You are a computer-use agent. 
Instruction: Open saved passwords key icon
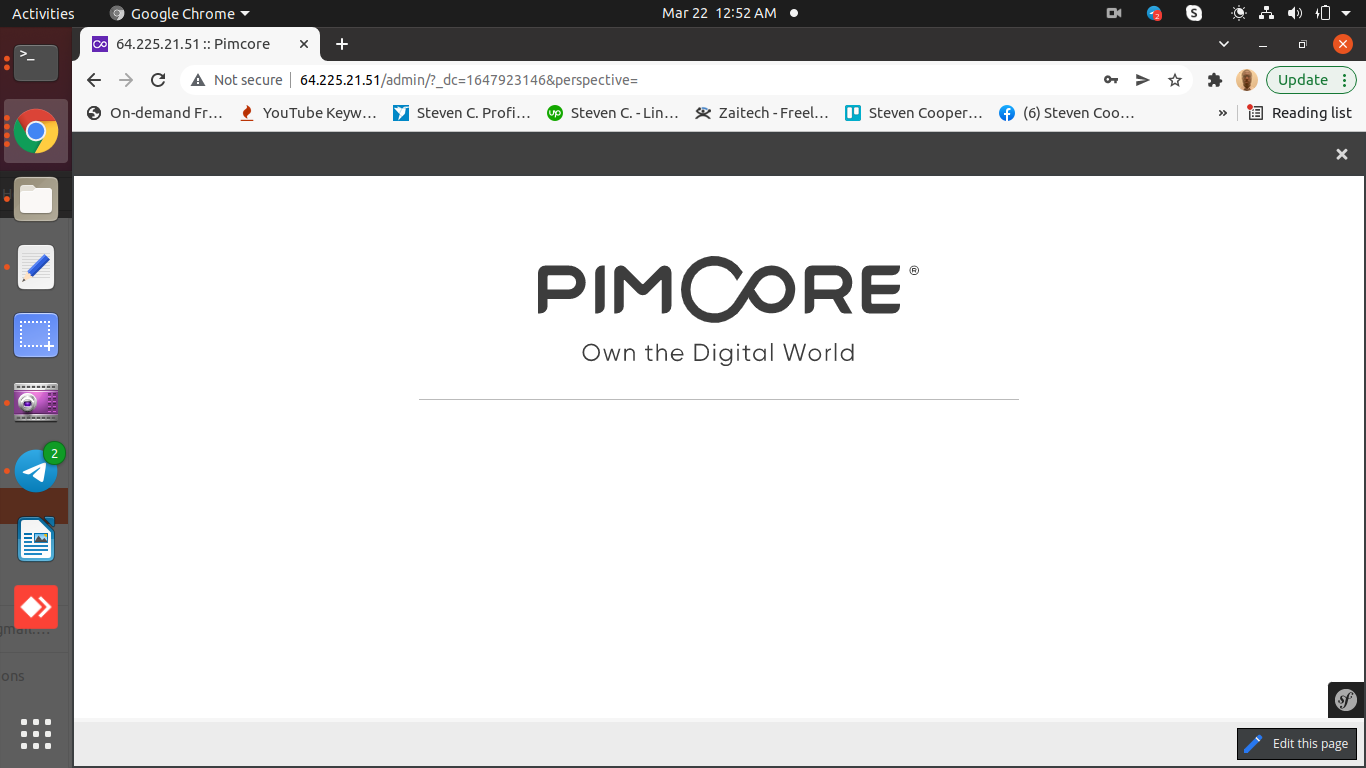(1111, 80)
